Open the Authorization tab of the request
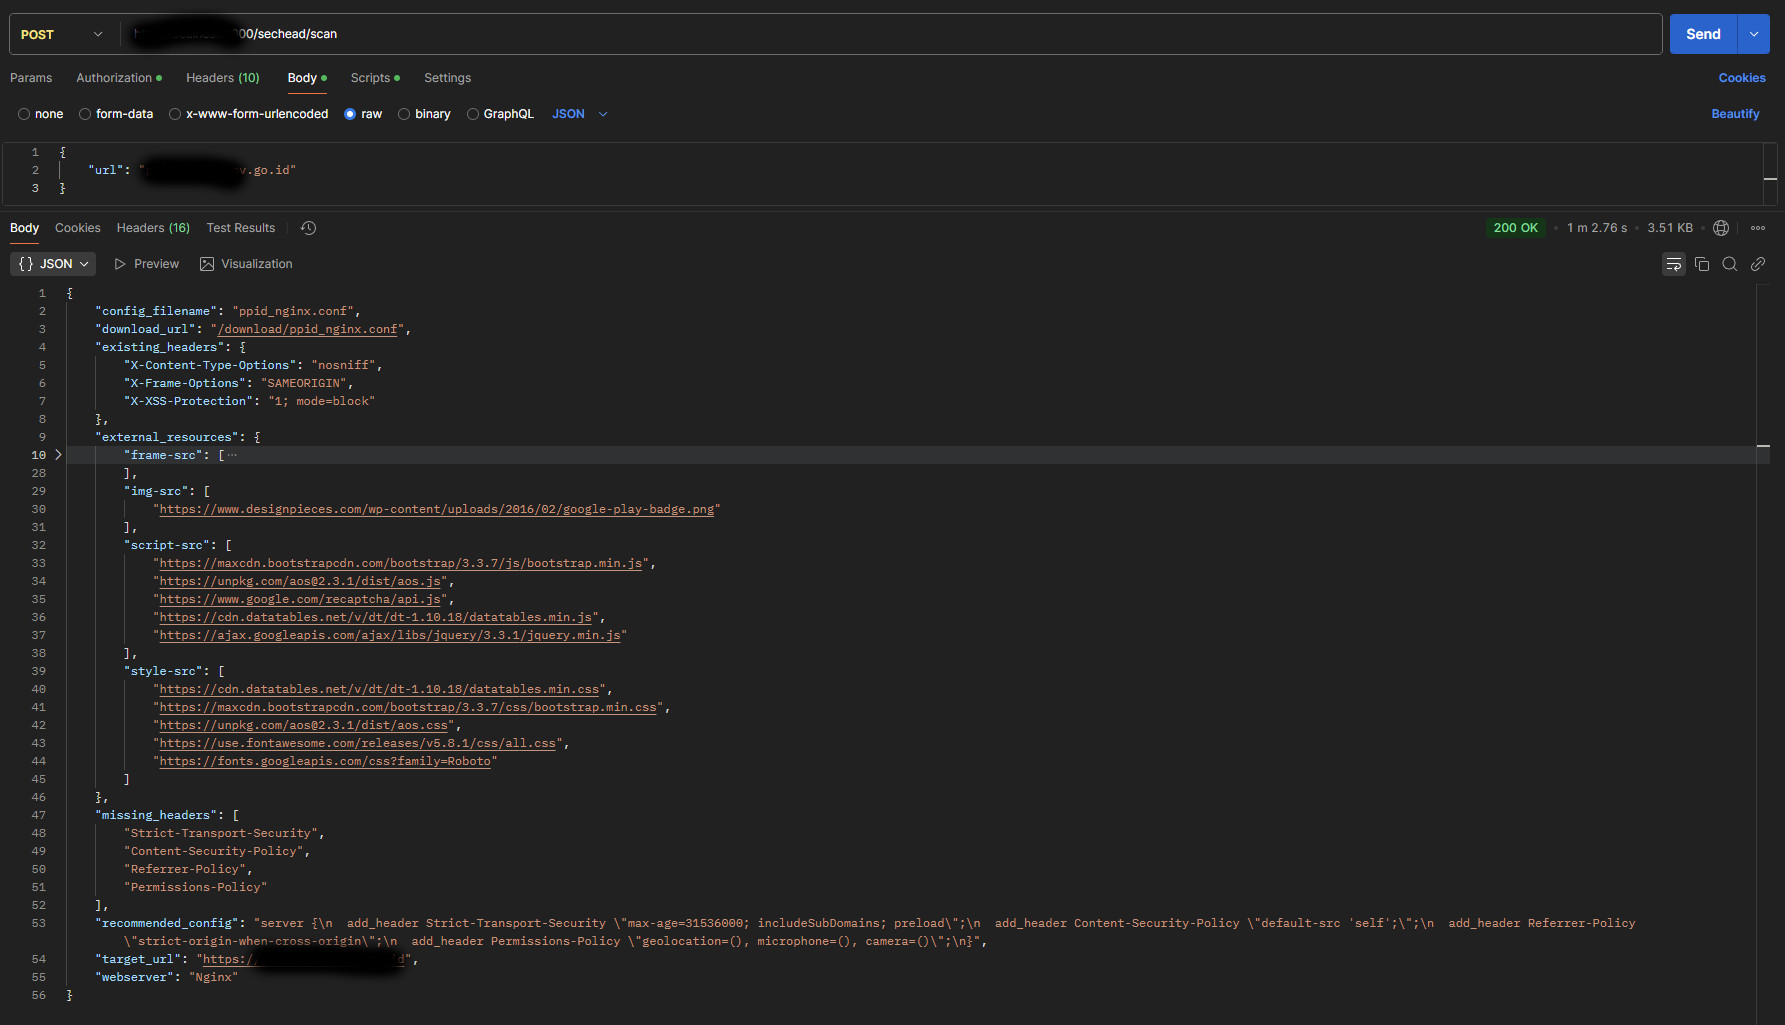 113,77
